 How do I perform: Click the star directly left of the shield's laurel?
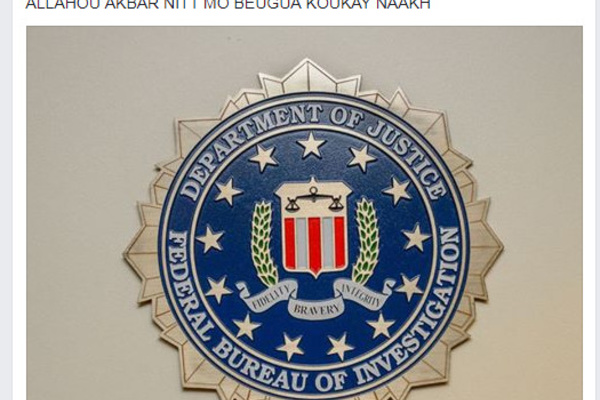[210, 239]
